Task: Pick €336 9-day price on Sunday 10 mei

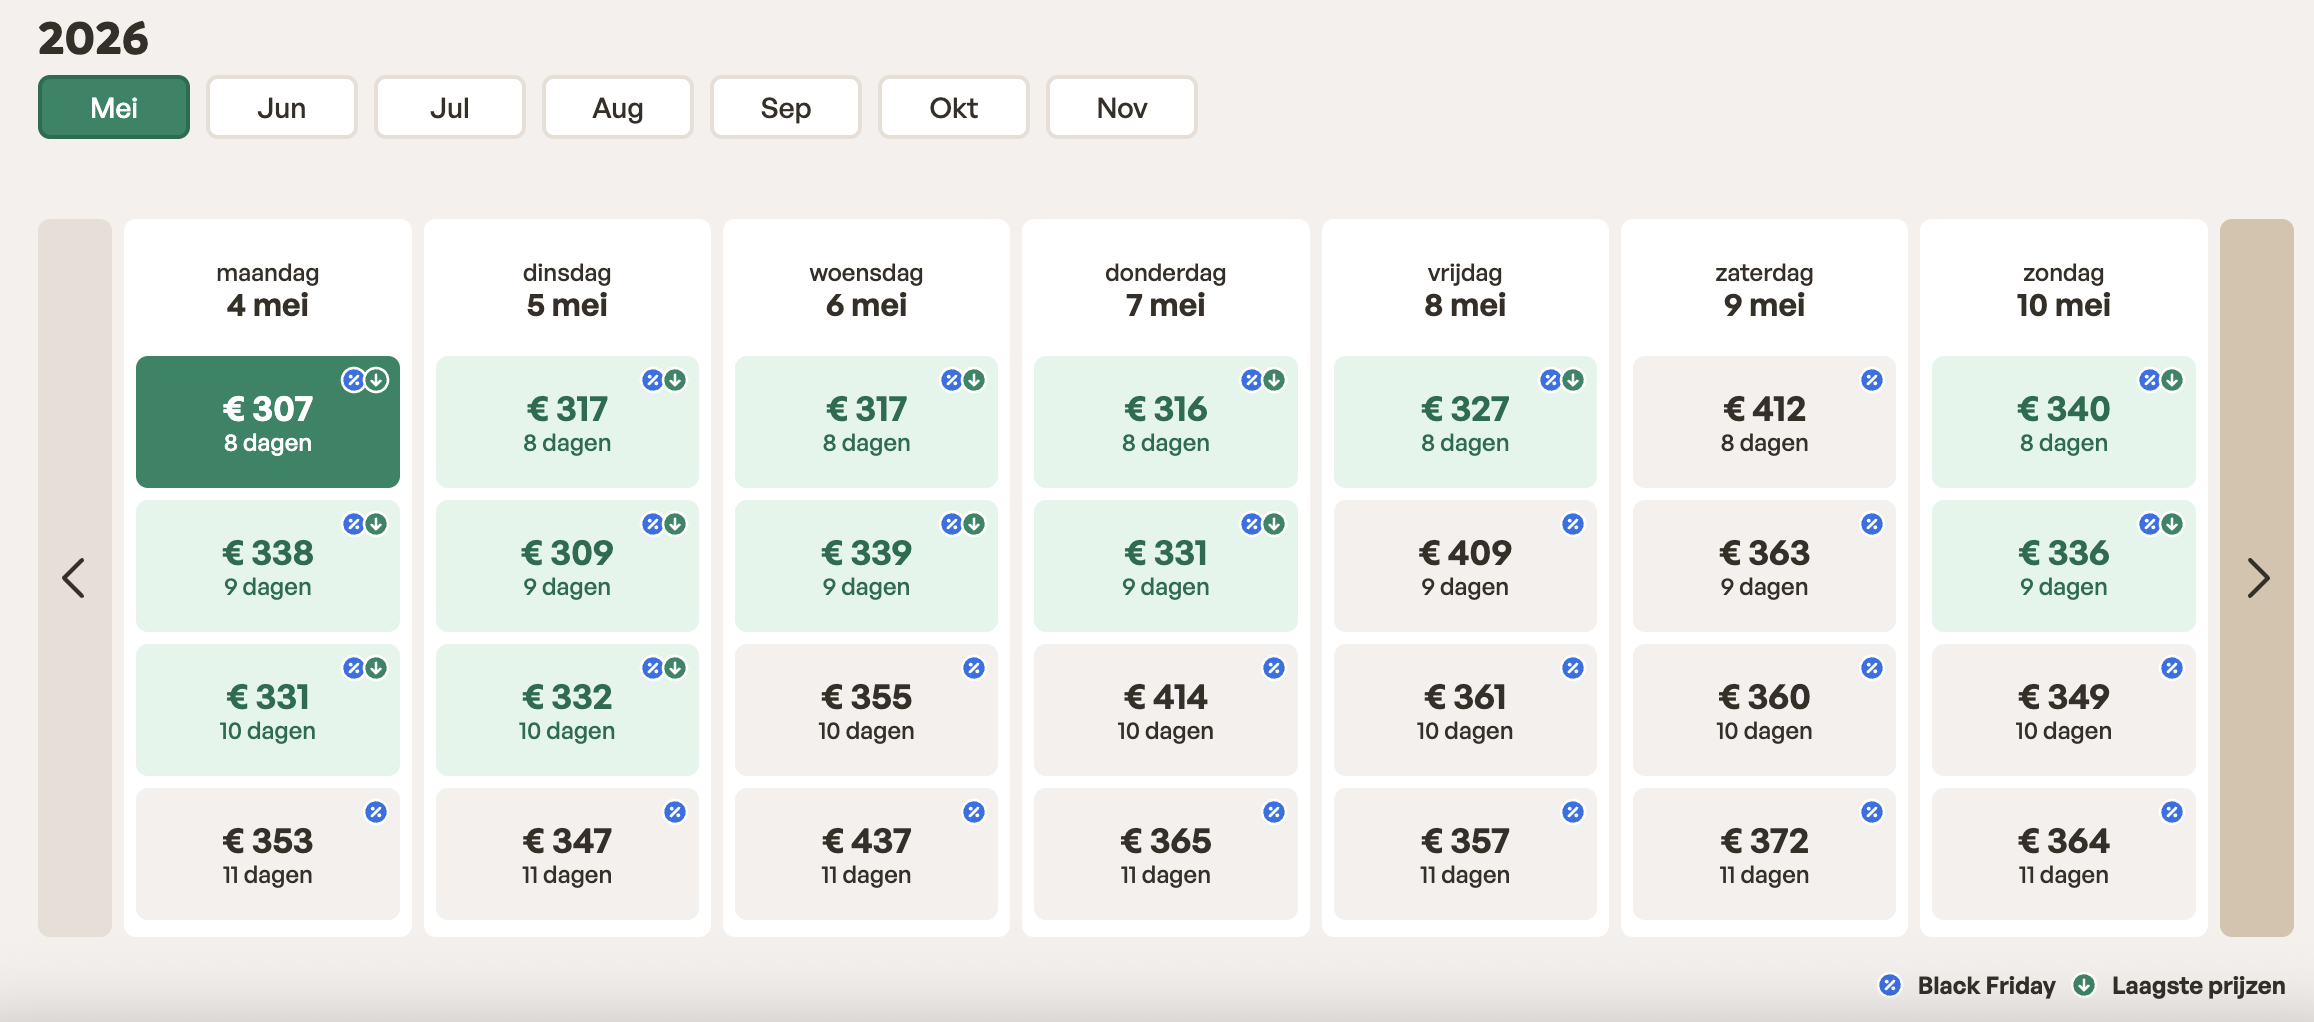Action: 2062,566
